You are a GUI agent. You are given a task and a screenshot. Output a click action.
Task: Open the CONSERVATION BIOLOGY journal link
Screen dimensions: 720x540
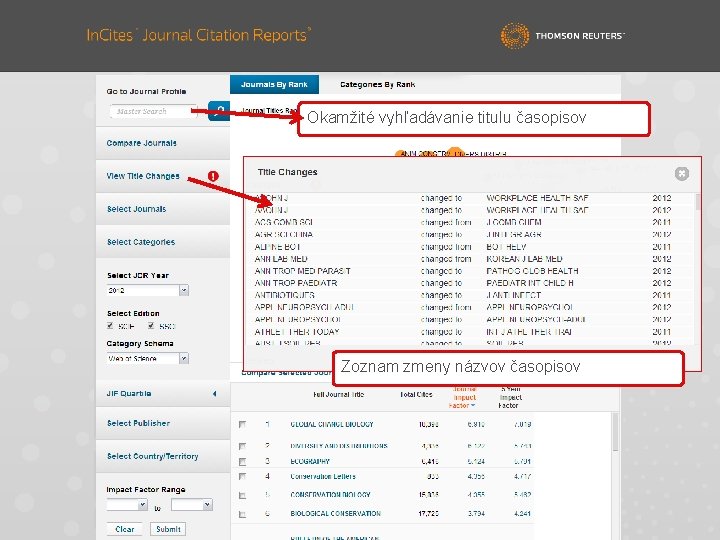pos(330,495)
